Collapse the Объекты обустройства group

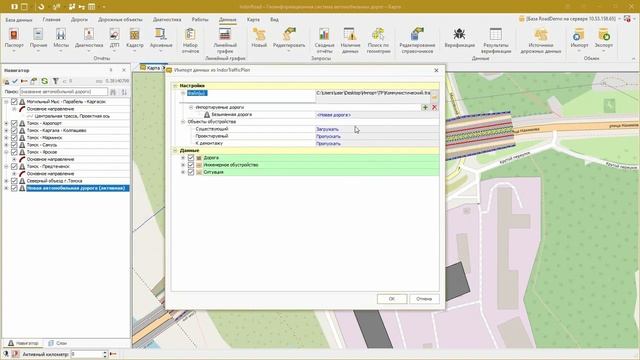pos(183,122)
